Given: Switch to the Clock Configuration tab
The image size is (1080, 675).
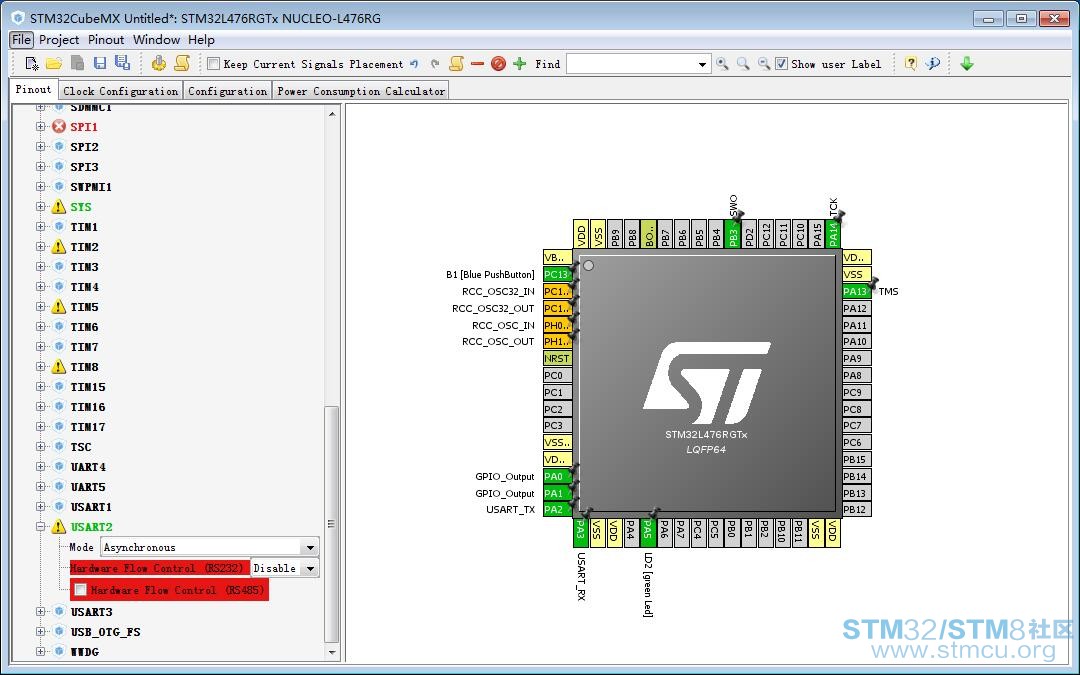Looking at the screenshot, I should (x=121, y=91).
